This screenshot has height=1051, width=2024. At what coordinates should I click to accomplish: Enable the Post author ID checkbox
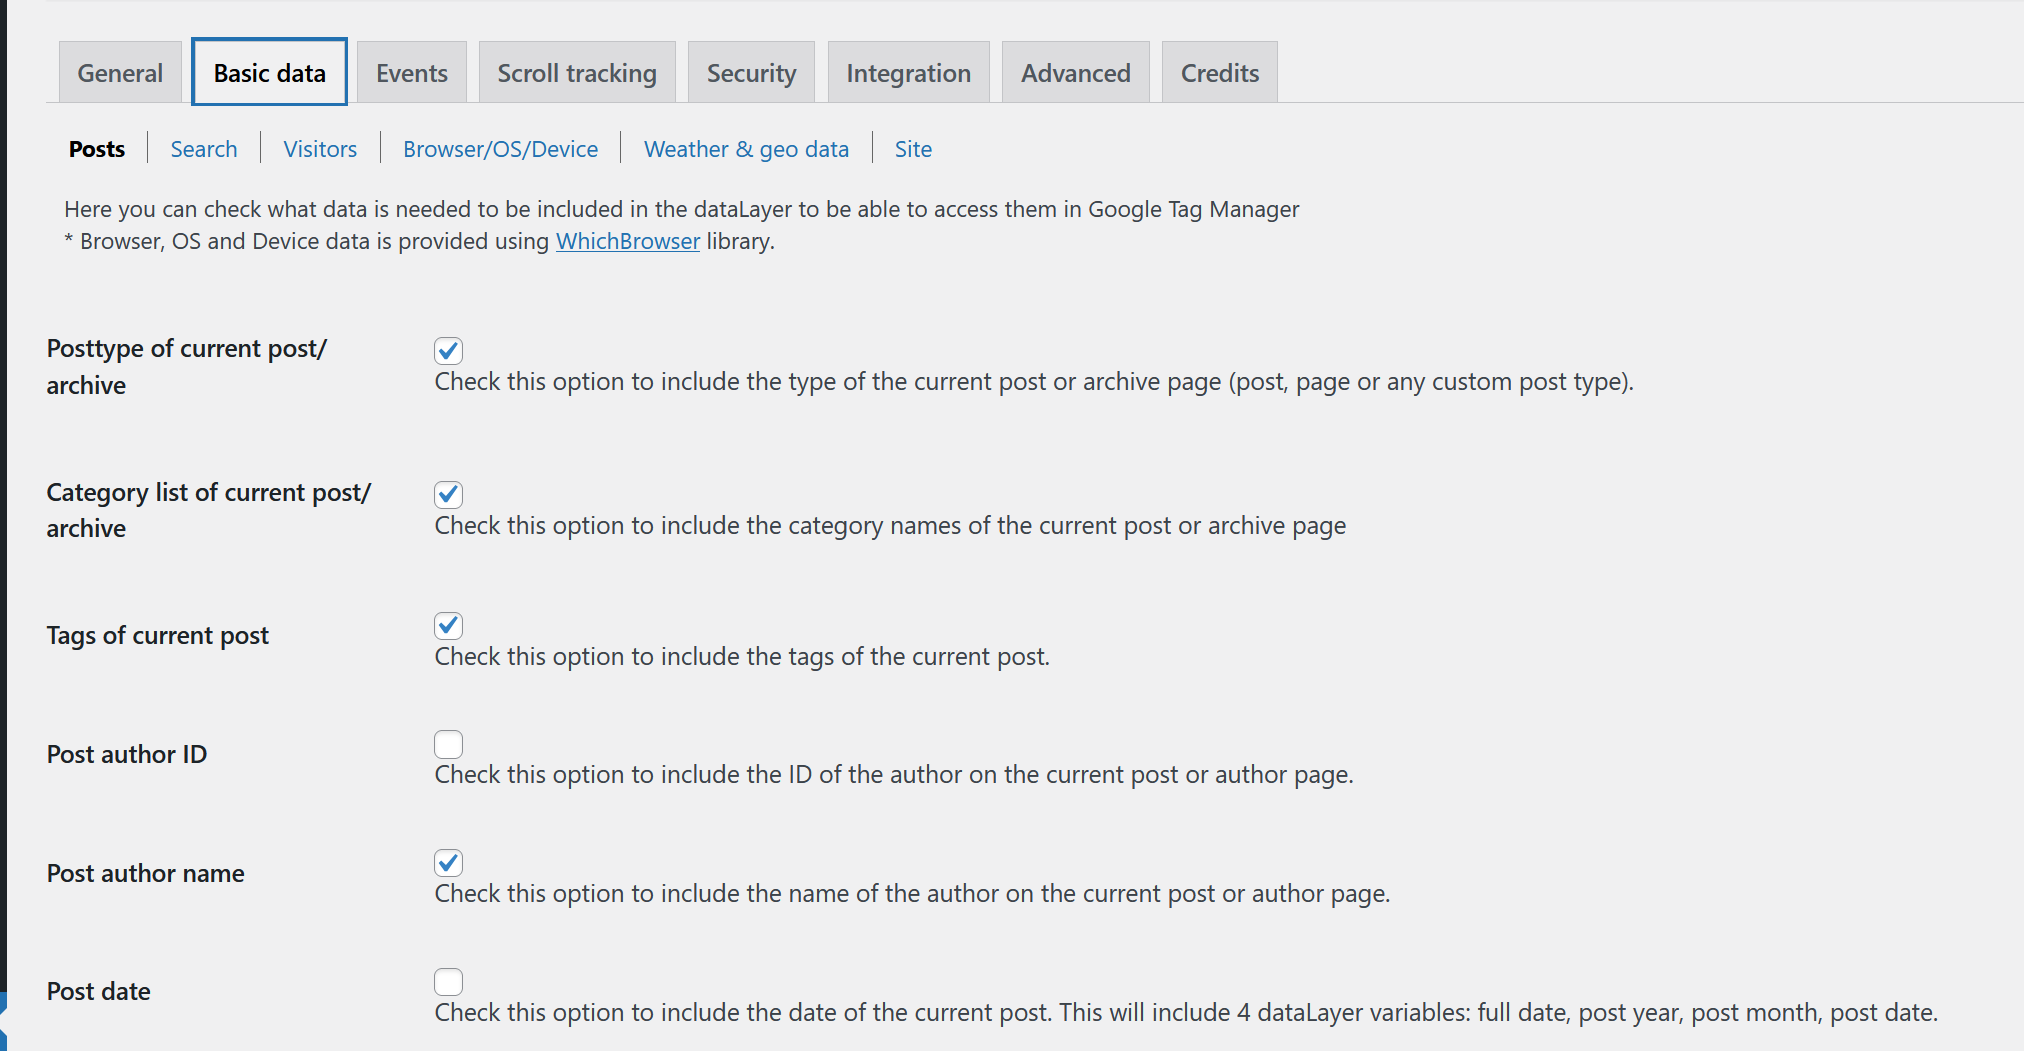pos(448,744)
